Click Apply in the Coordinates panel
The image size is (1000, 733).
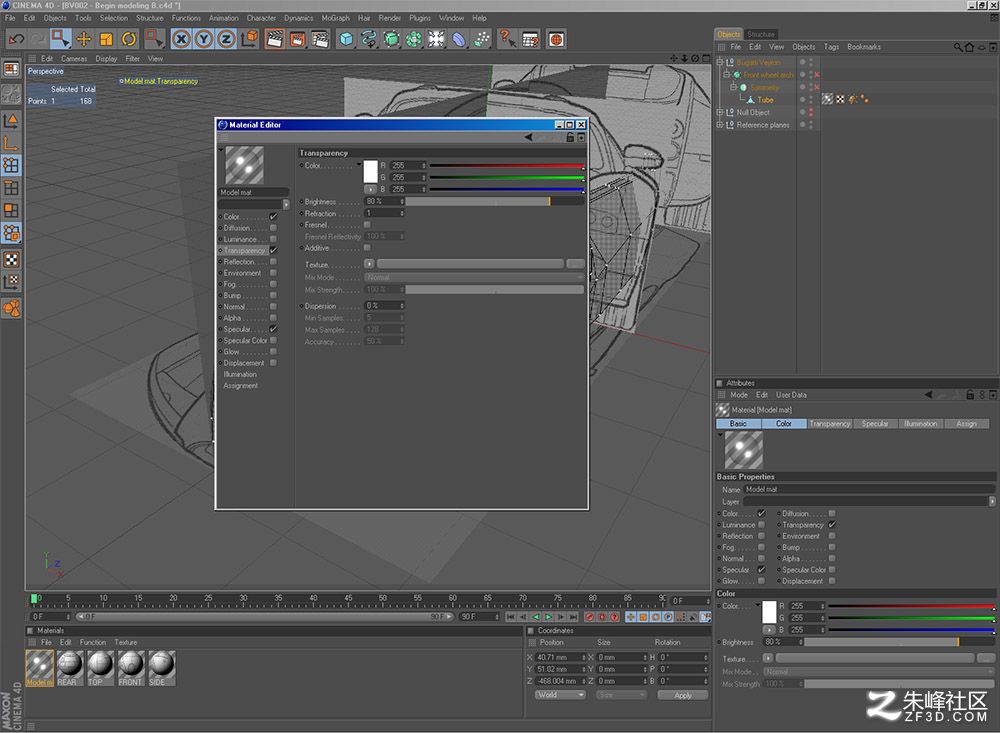pos(683,695)
